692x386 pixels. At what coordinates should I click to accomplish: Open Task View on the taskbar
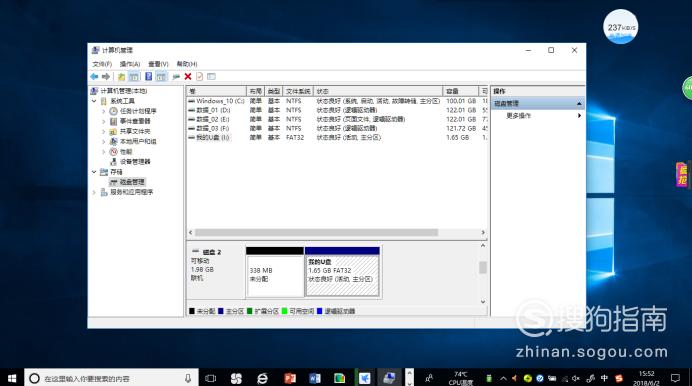coord(211,378)
